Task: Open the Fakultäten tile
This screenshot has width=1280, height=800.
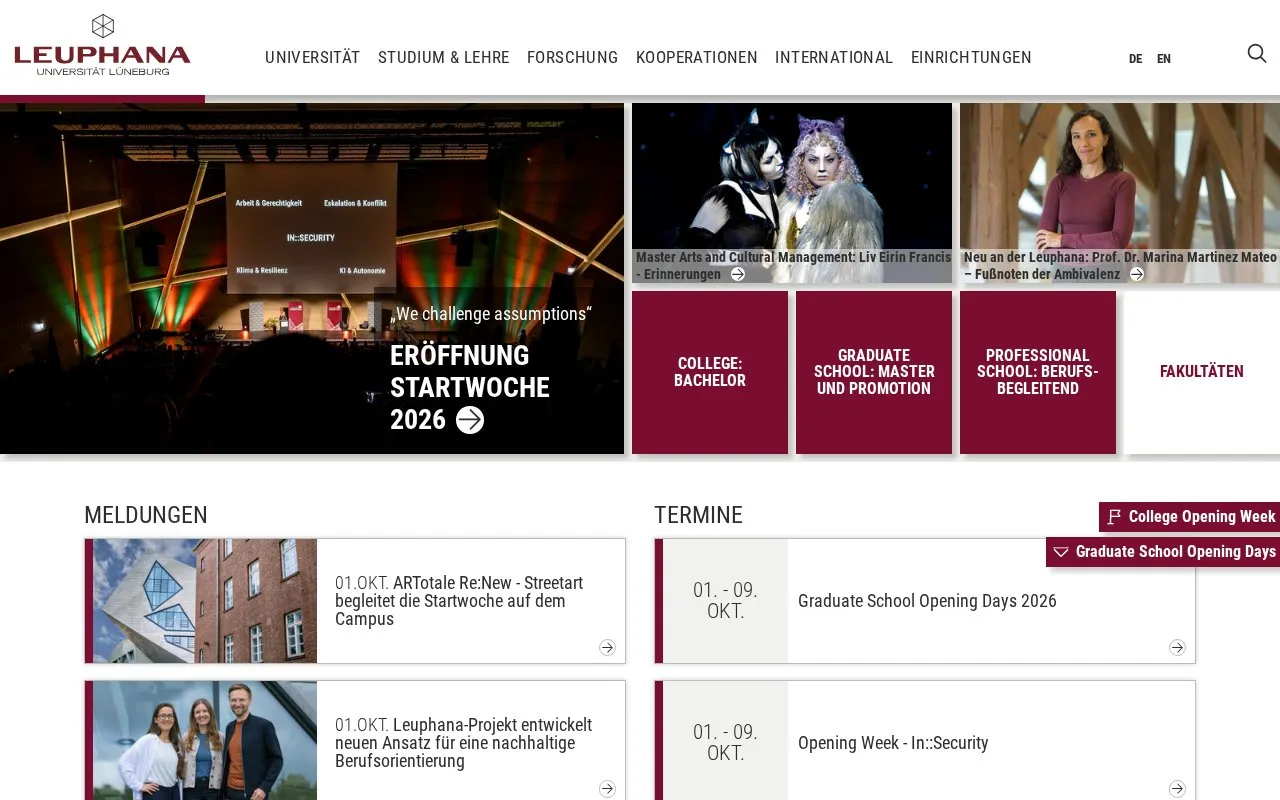Action: (x=1202, y=372)
